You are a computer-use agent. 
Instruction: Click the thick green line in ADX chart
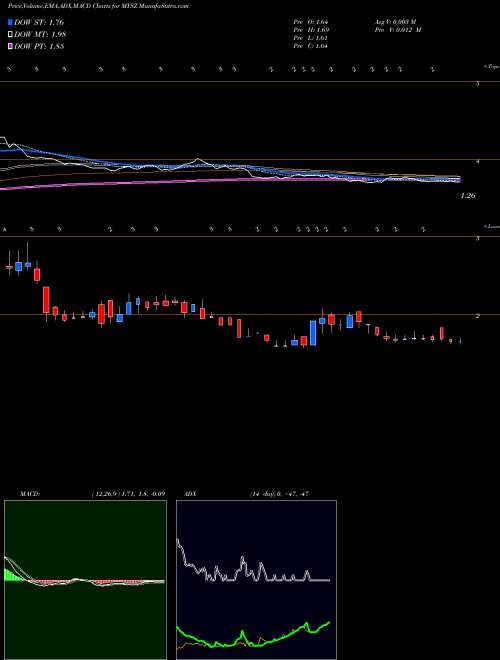253,636
